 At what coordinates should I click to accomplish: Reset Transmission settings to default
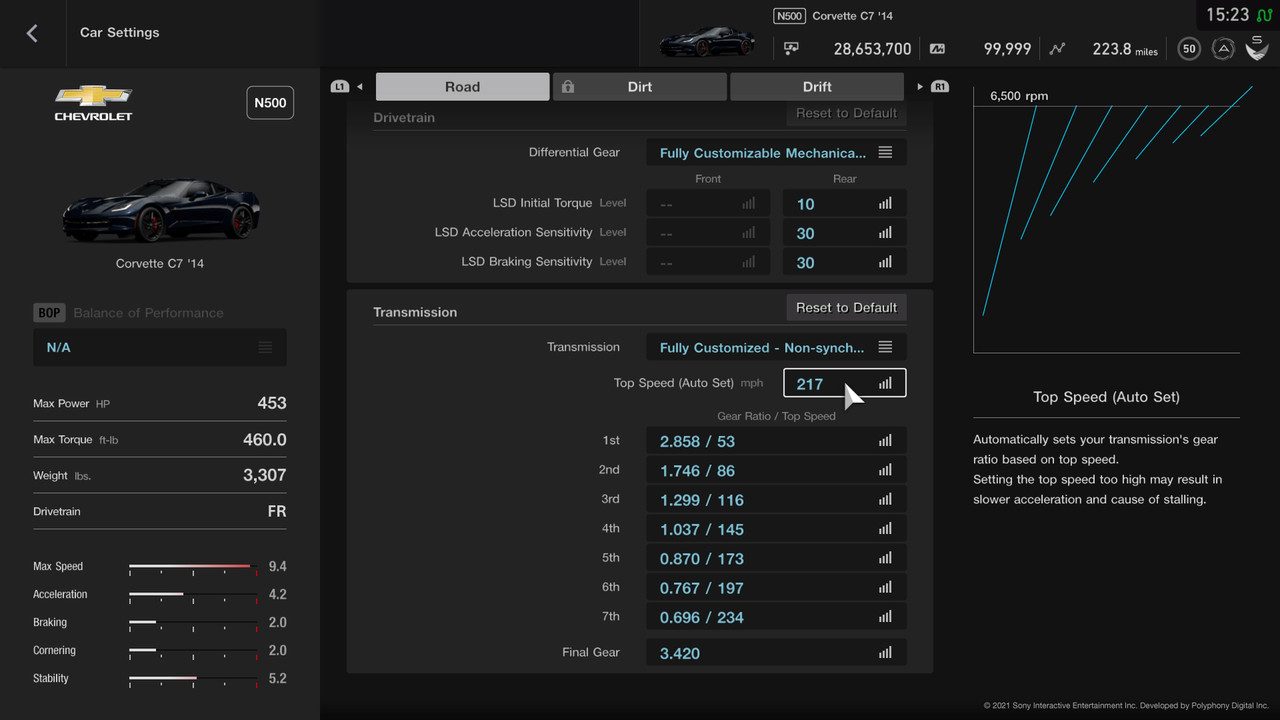pyautogui.click(x=846, y=307)
